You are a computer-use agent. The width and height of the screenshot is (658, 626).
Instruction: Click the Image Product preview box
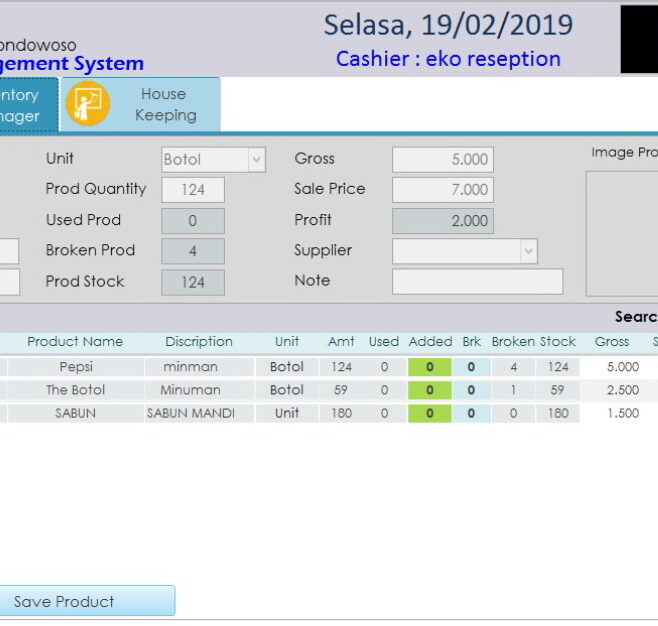tap(622, 233)
